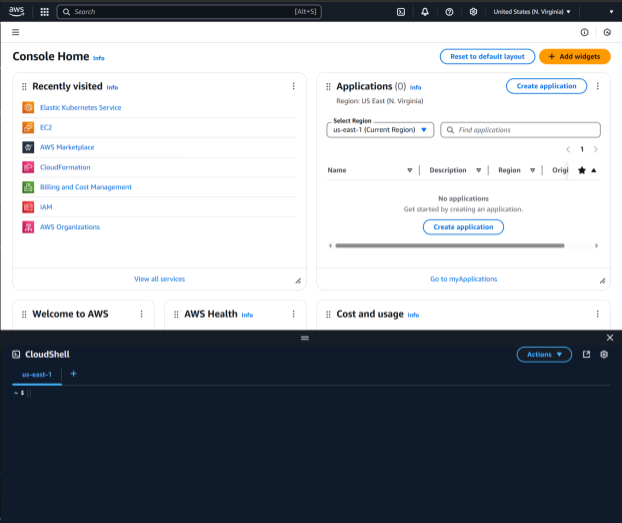Click View all services
Viewport: 622px width, 523px height.
click(159, 279)
